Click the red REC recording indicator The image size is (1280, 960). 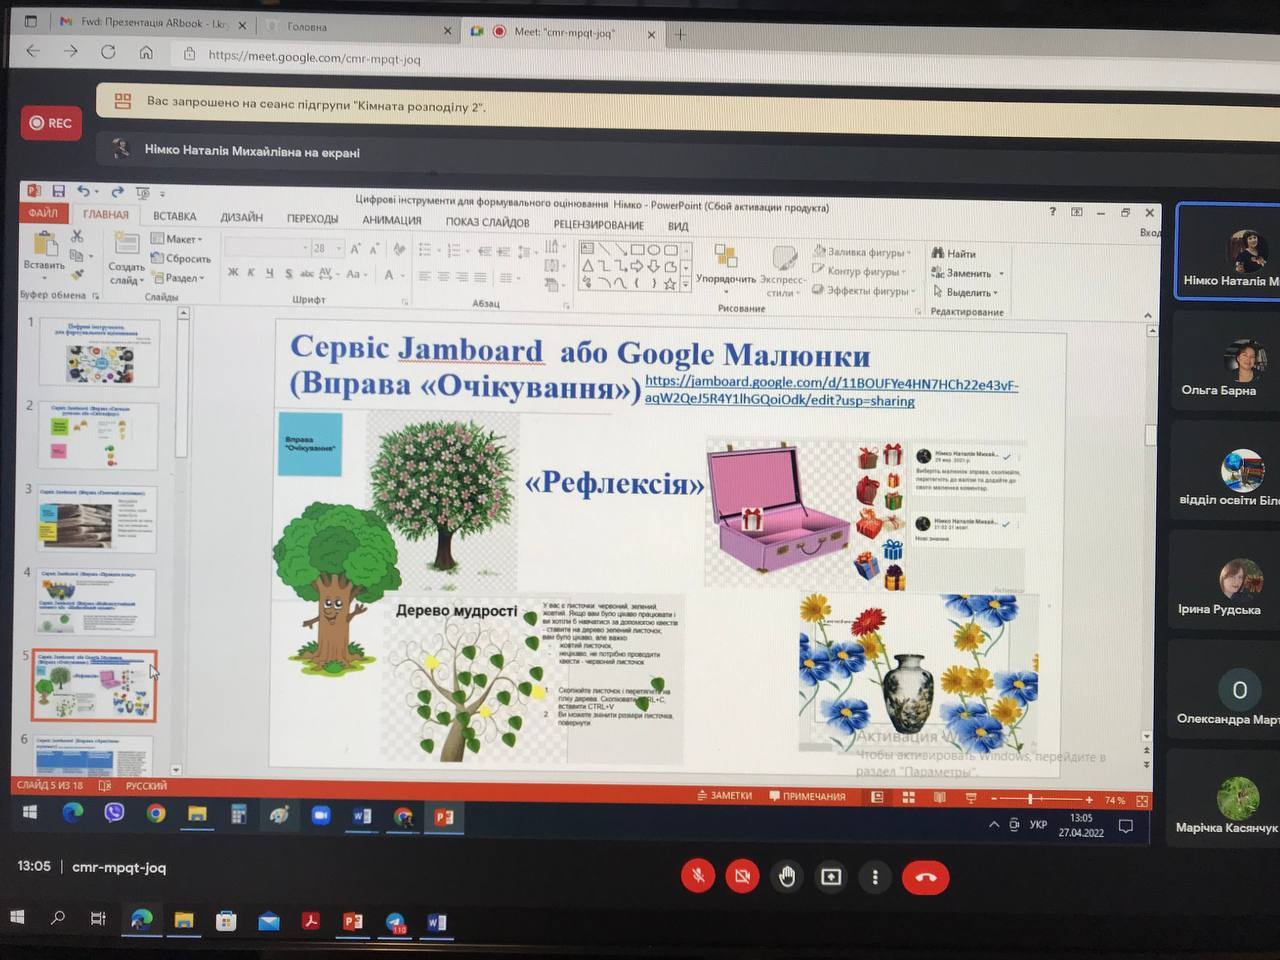51,123
